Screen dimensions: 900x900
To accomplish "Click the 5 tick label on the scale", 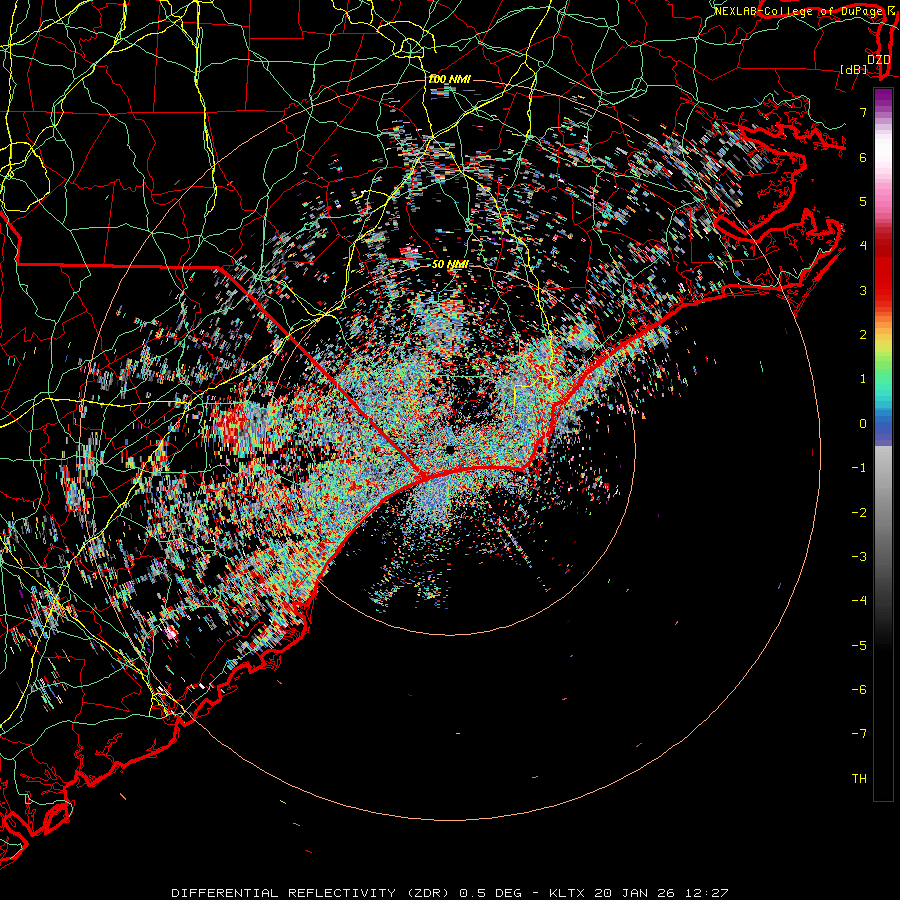I will point(863,201).
